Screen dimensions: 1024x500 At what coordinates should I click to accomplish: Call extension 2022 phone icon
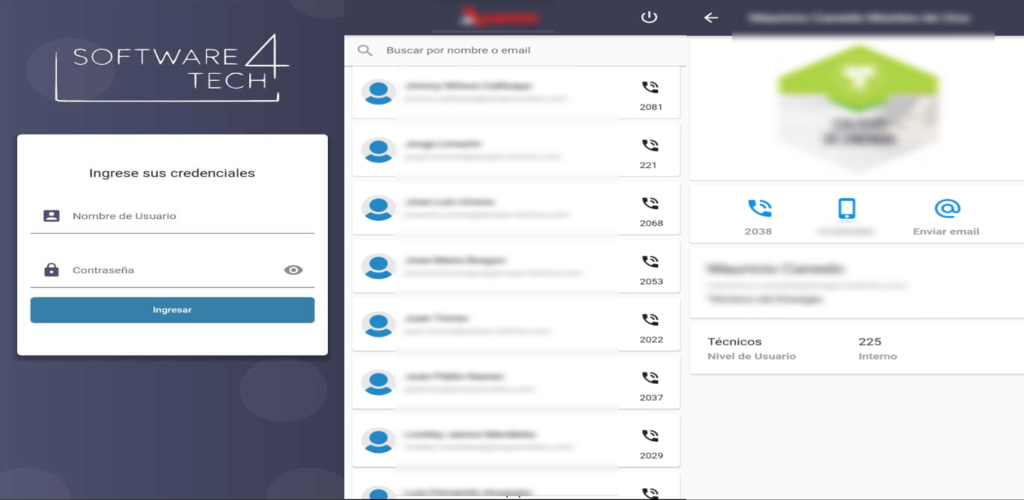click(650, 320)
